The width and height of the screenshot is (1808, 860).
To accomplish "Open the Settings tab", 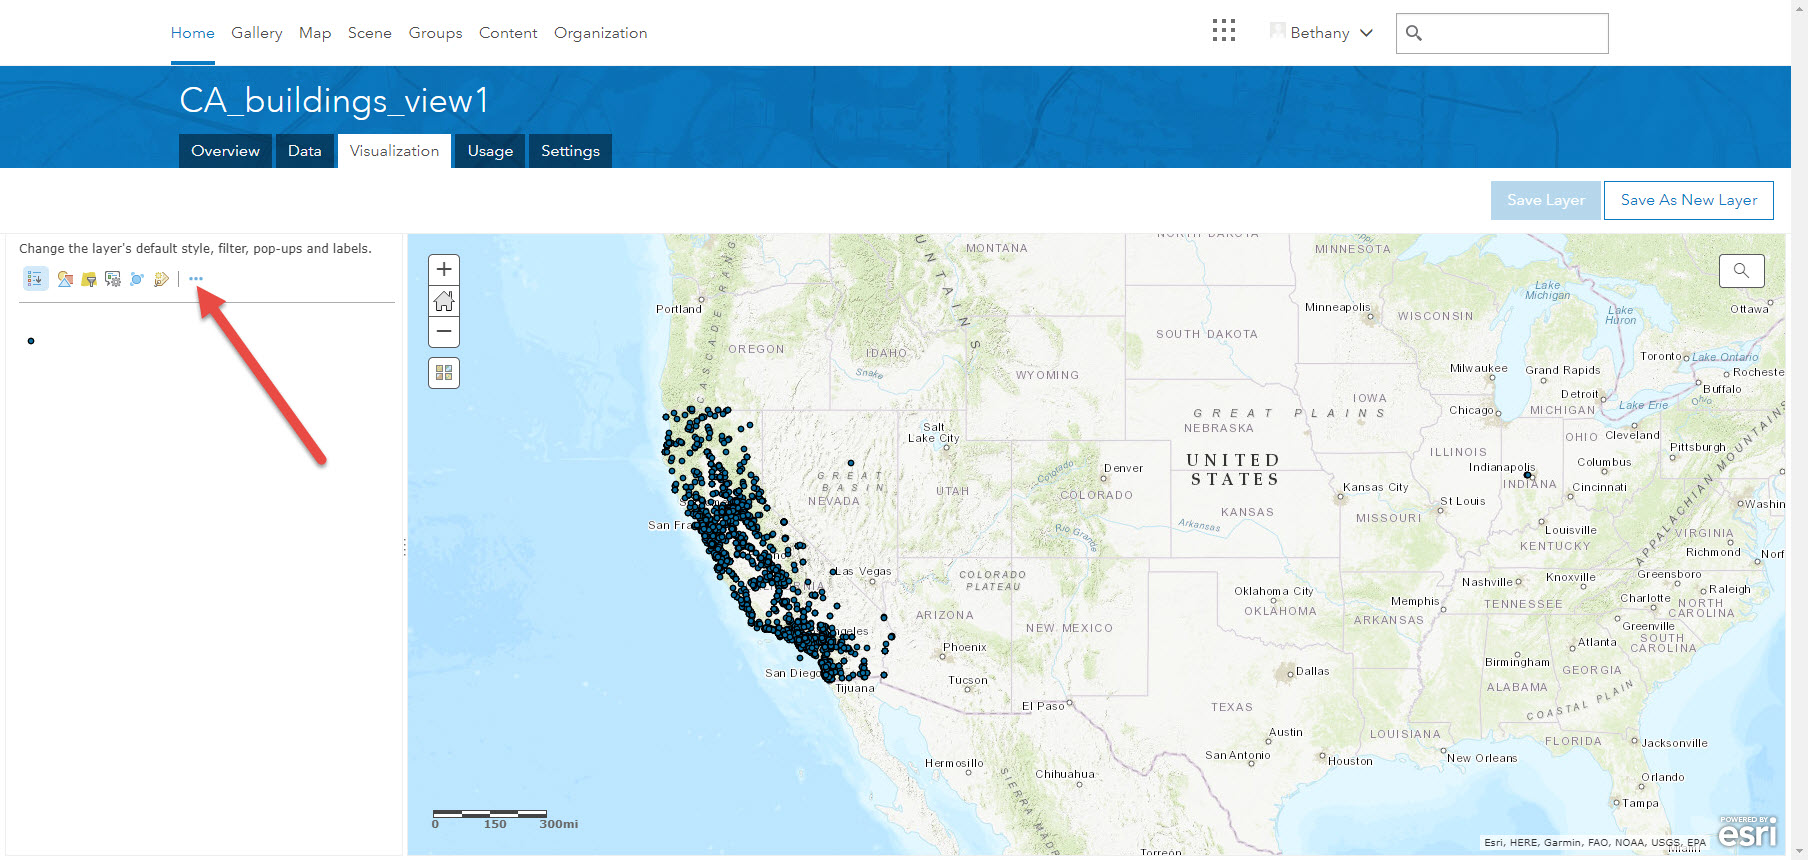I will pos(570,151).
